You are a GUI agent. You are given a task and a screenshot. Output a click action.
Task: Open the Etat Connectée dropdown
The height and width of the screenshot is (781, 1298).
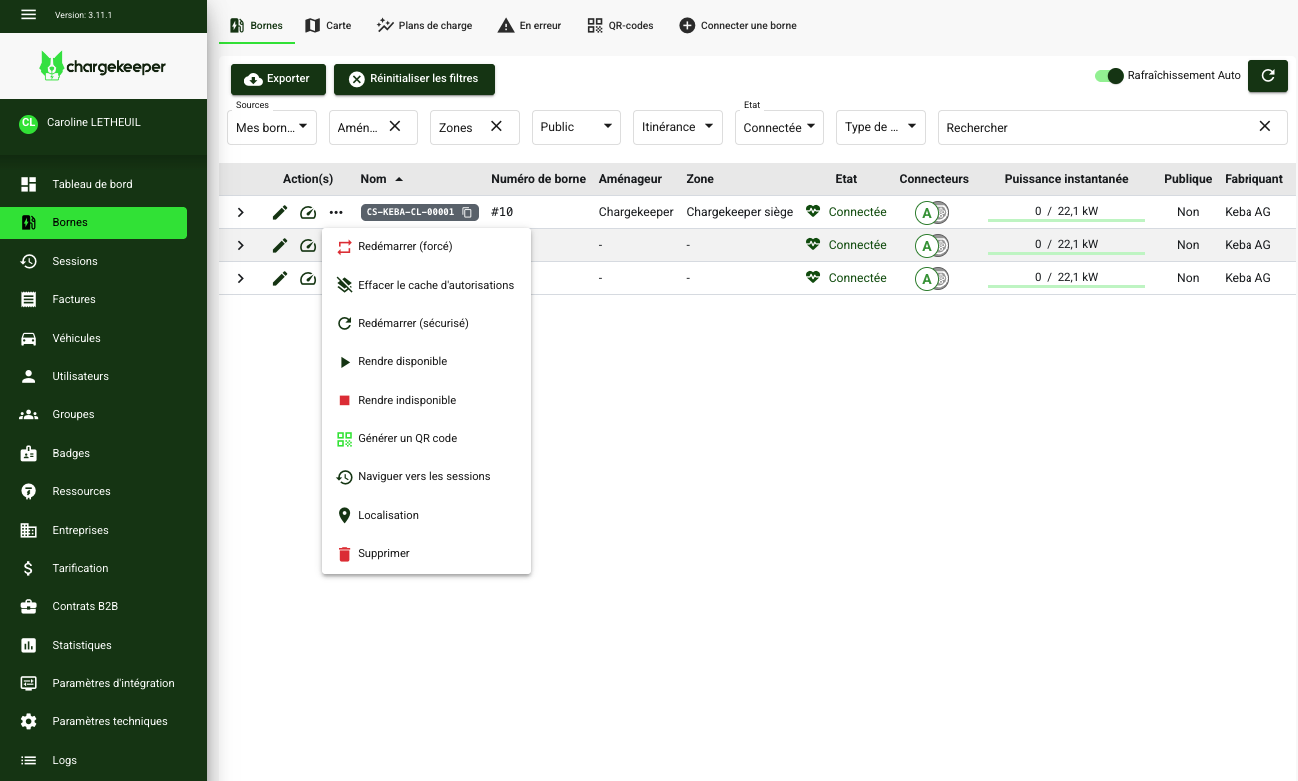pyautogui.click(x=779, y=127)
